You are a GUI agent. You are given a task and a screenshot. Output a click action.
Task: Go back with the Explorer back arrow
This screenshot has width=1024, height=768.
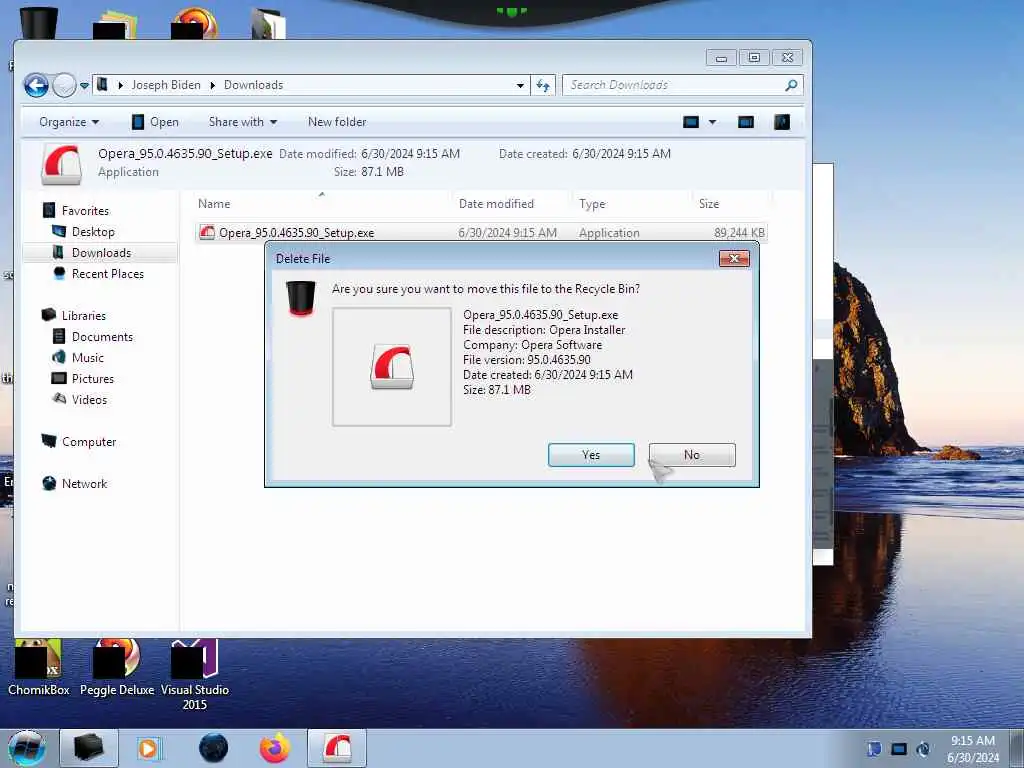[x=36, y=85]
